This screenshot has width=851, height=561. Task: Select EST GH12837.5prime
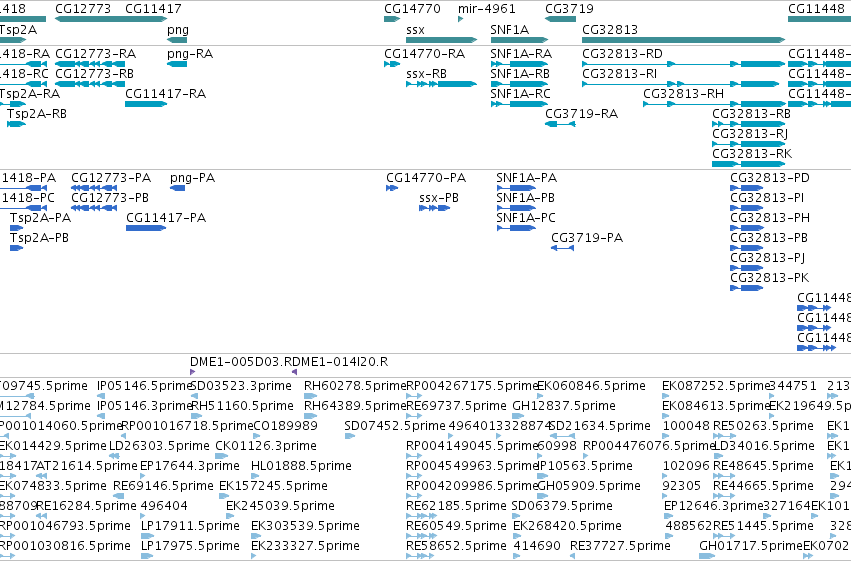click(x=564, y=406)
